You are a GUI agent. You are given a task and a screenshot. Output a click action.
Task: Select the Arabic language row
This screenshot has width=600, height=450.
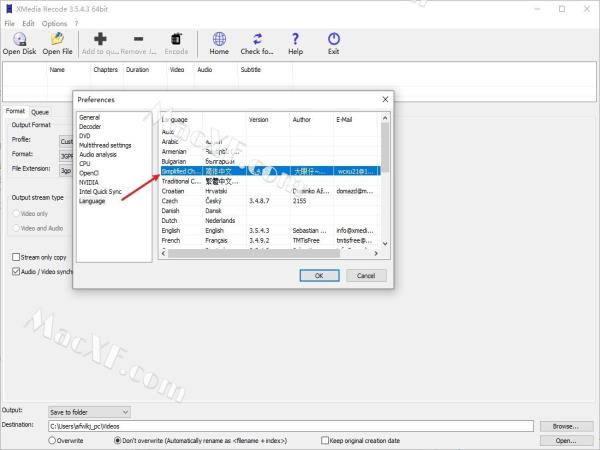pyautogui.click(x=270, y=142)
